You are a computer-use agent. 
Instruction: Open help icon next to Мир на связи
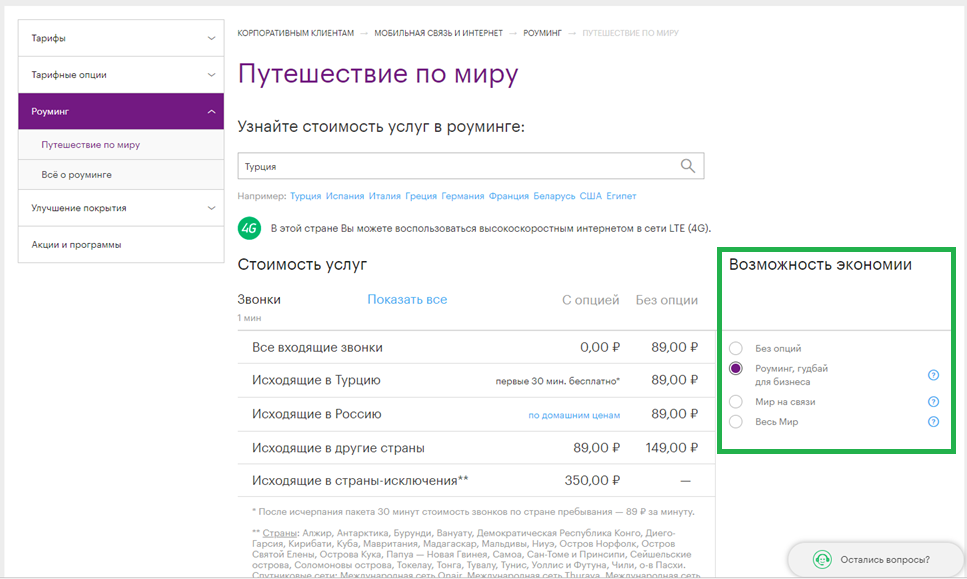933,402
